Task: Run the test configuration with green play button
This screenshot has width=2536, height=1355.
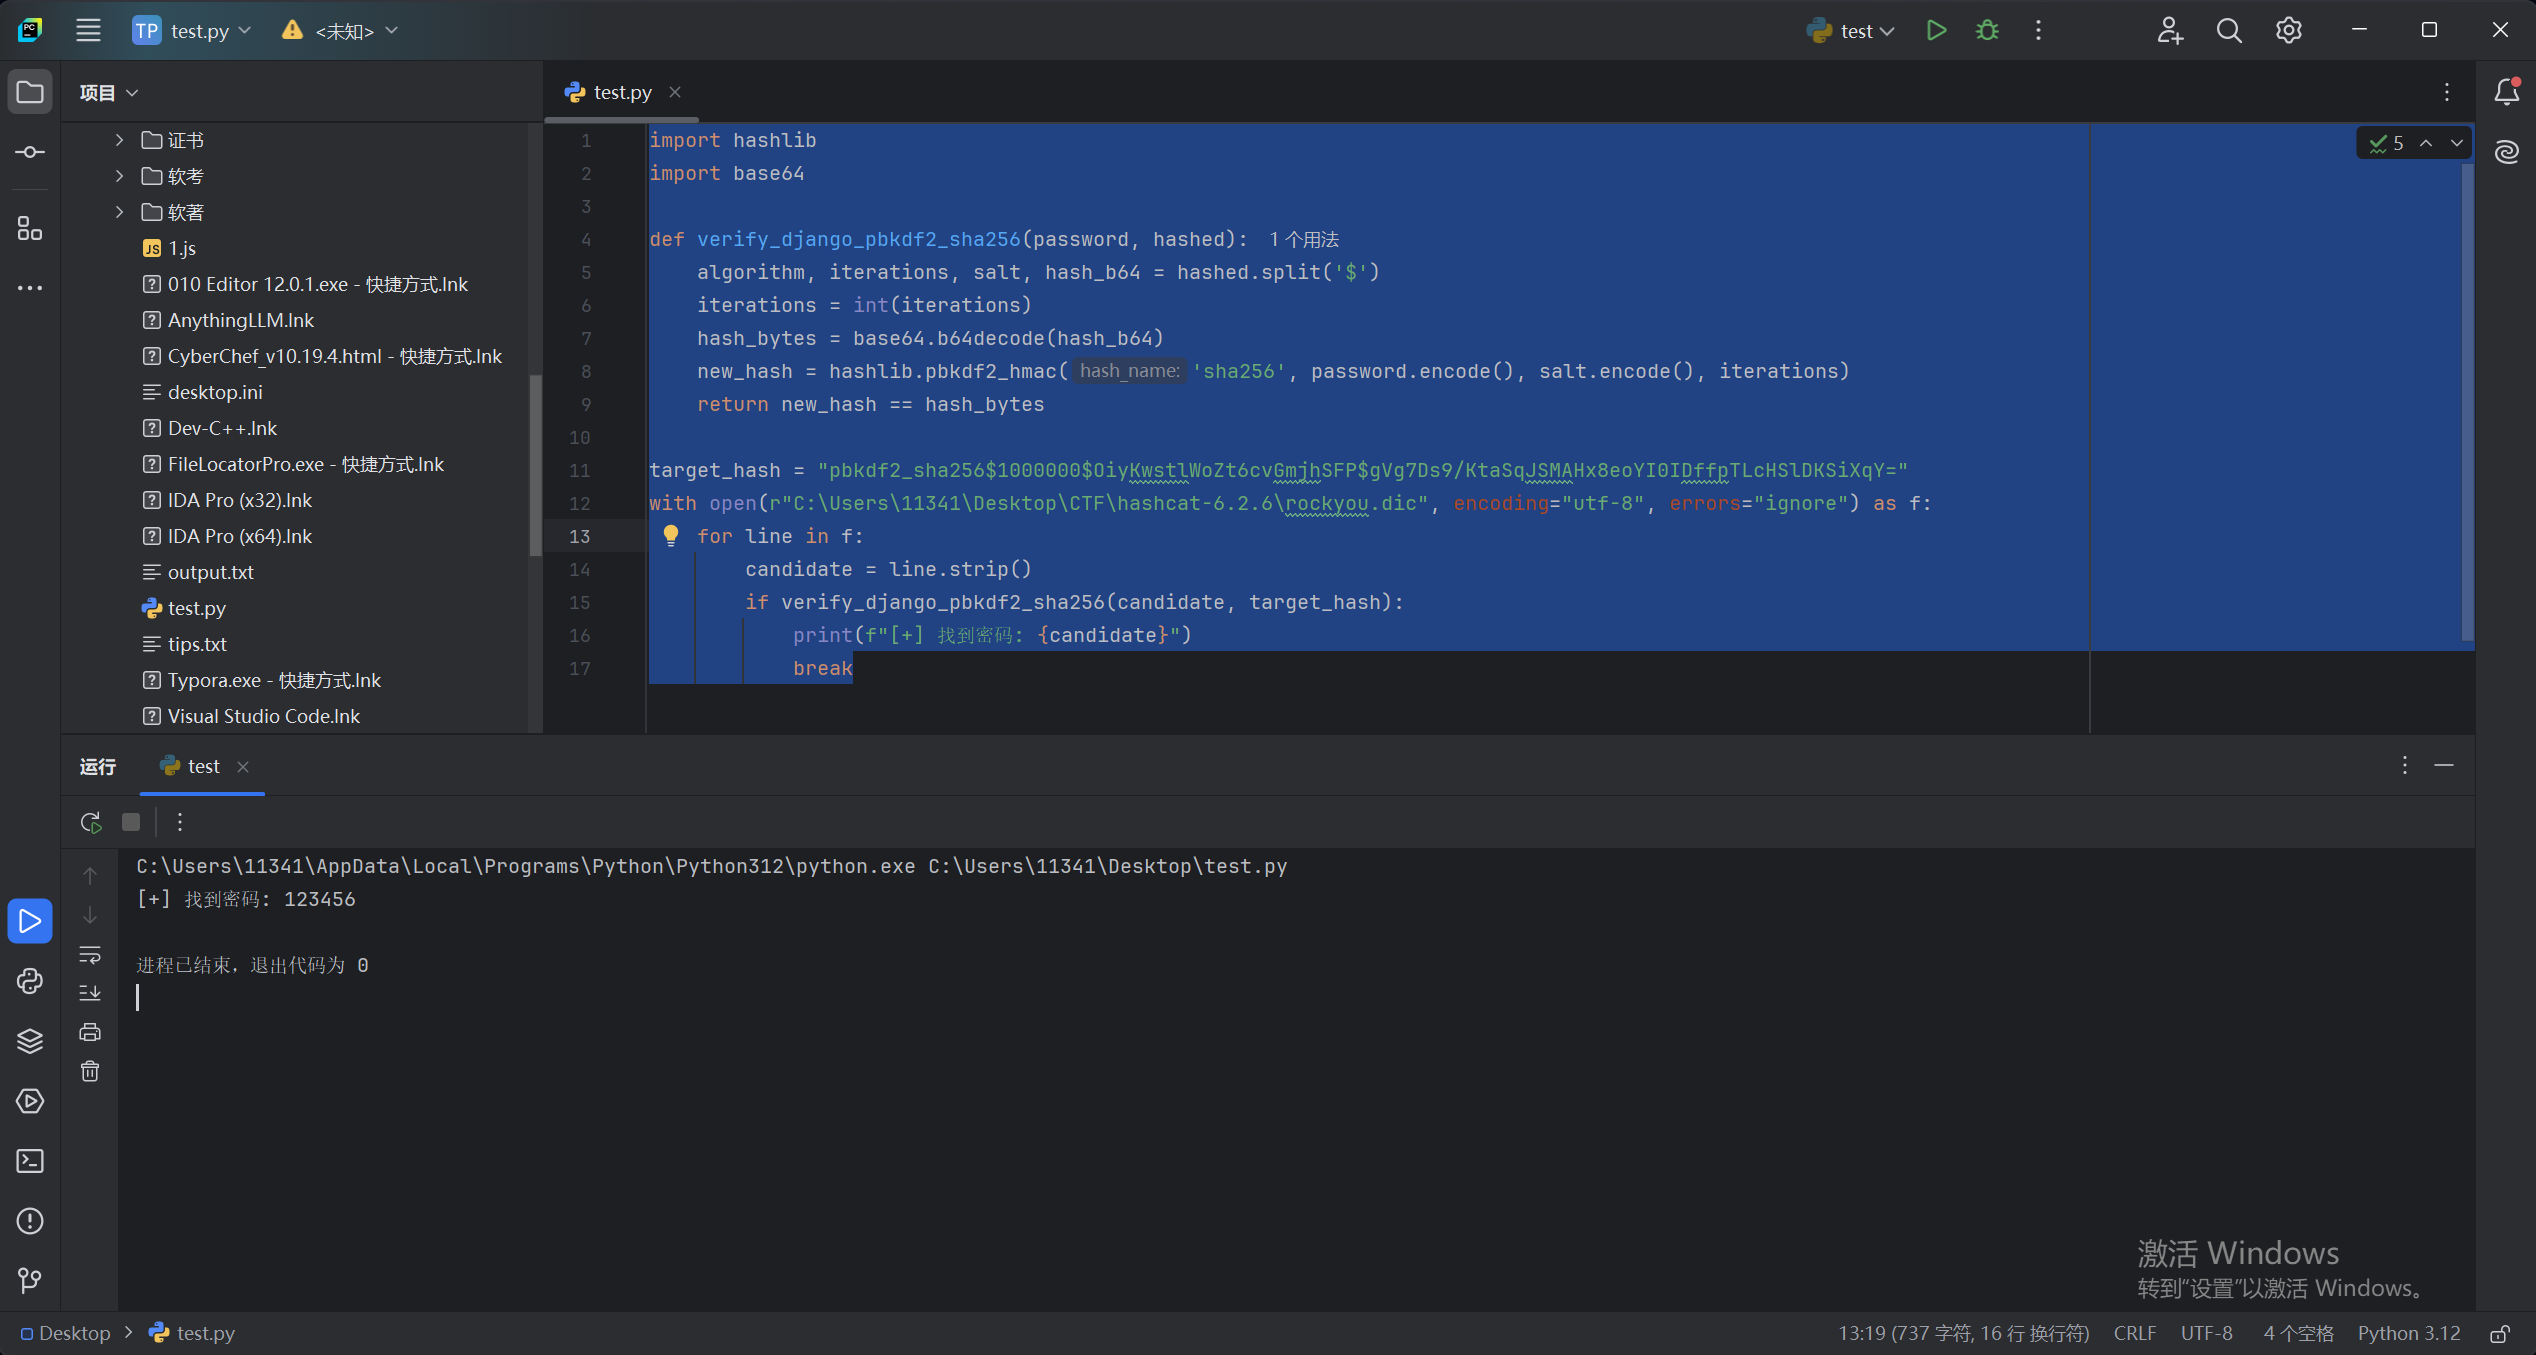Action: (x=1936, y=30)
